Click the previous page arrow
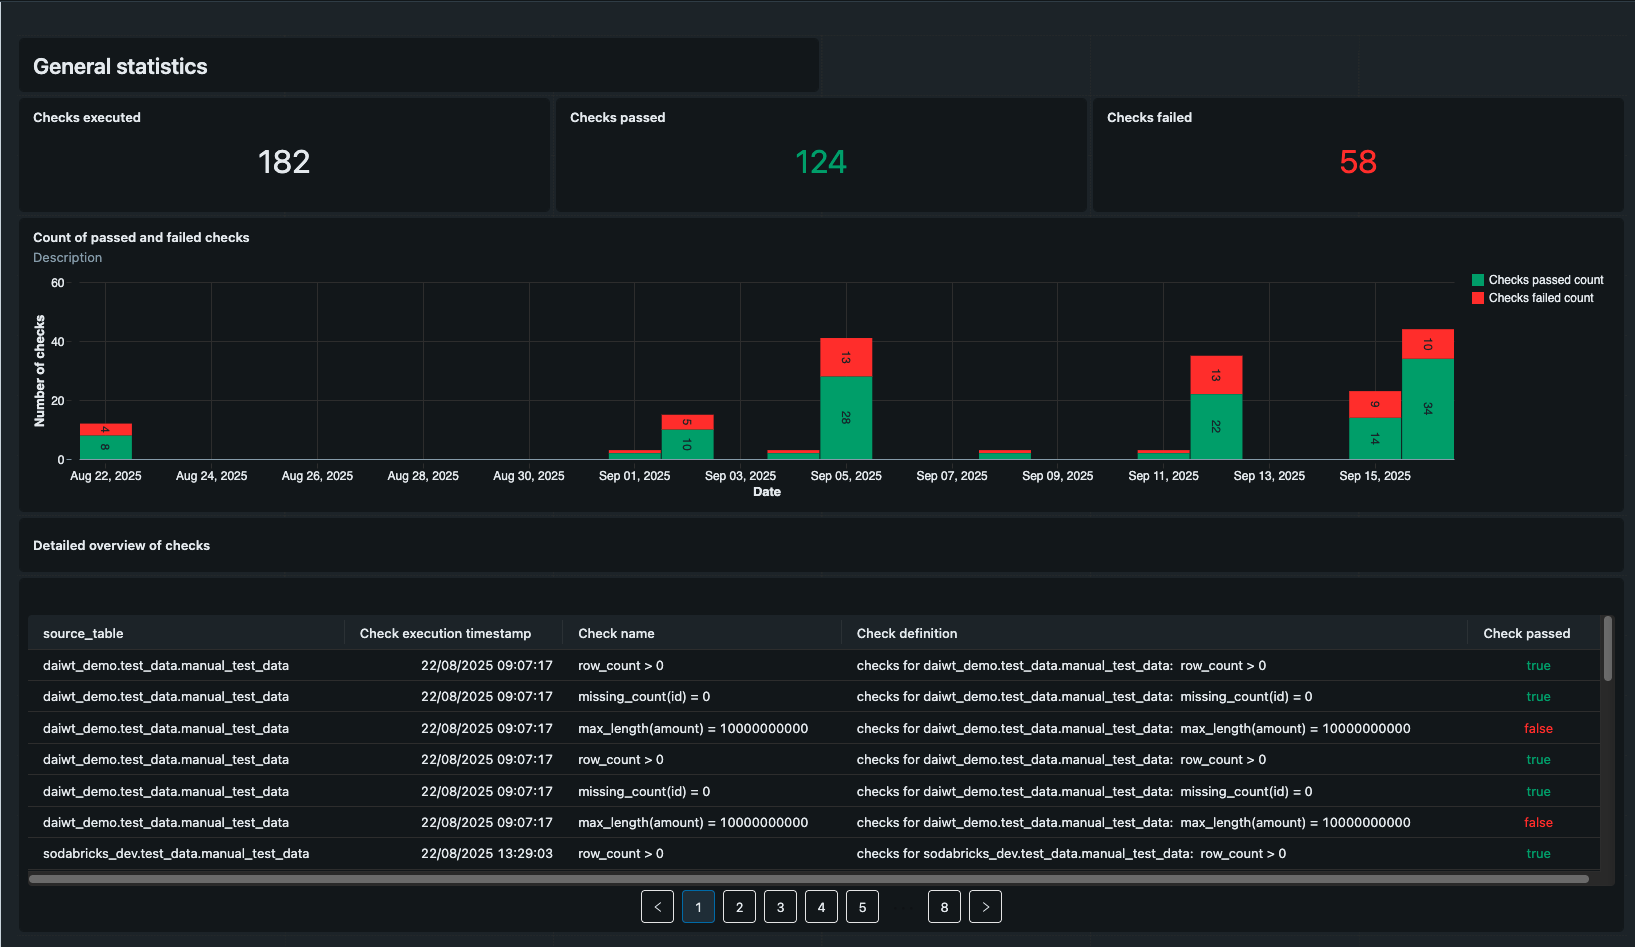Viewport: 1635px width, 947px height. click(x=657, y=906)
